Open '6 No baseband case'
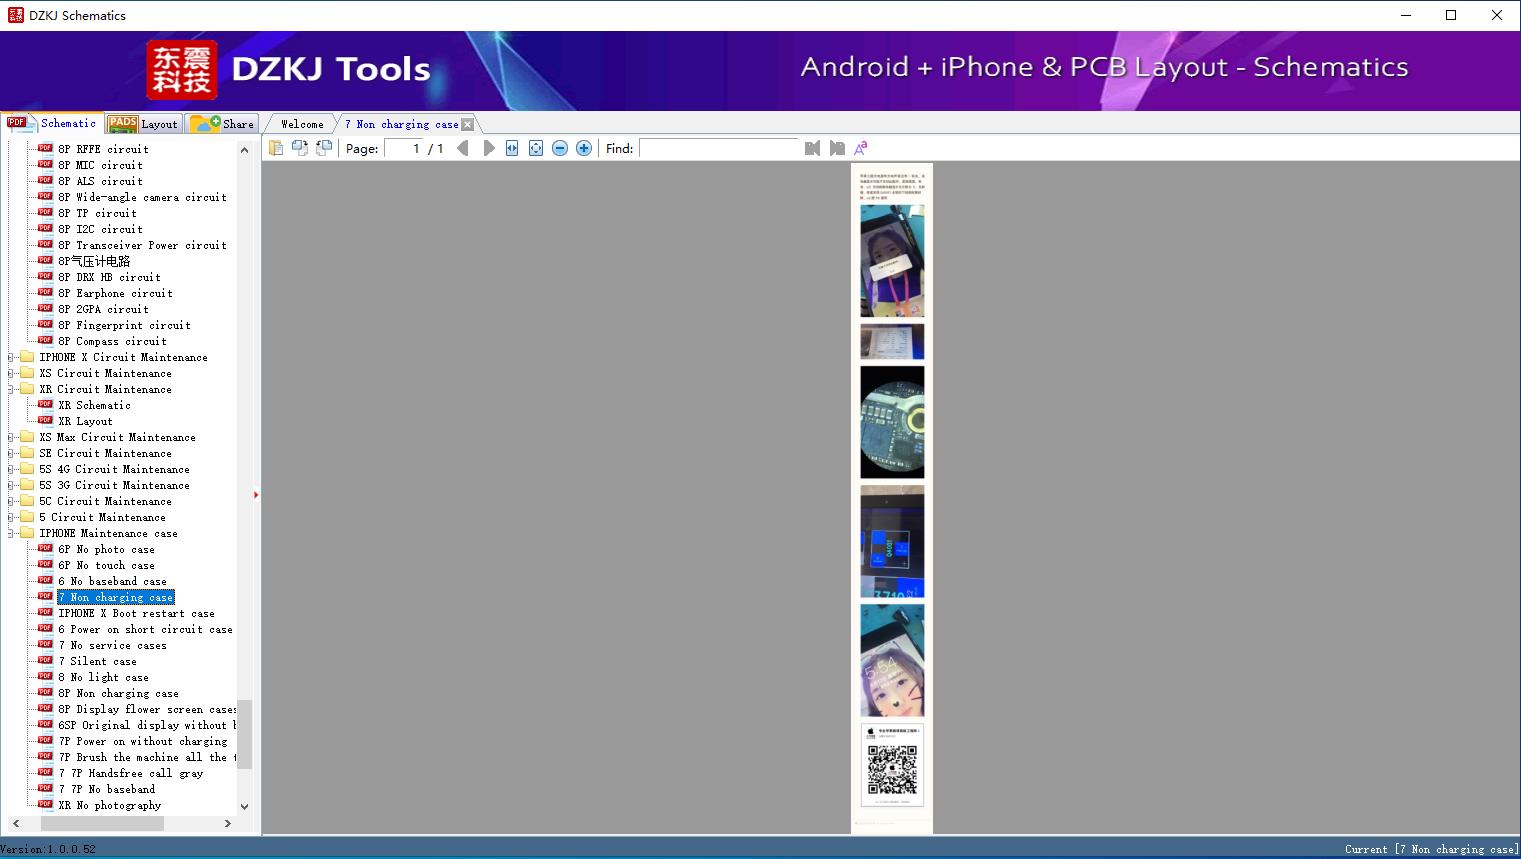Screen dimensions: 1521x859 coord(112,581)
